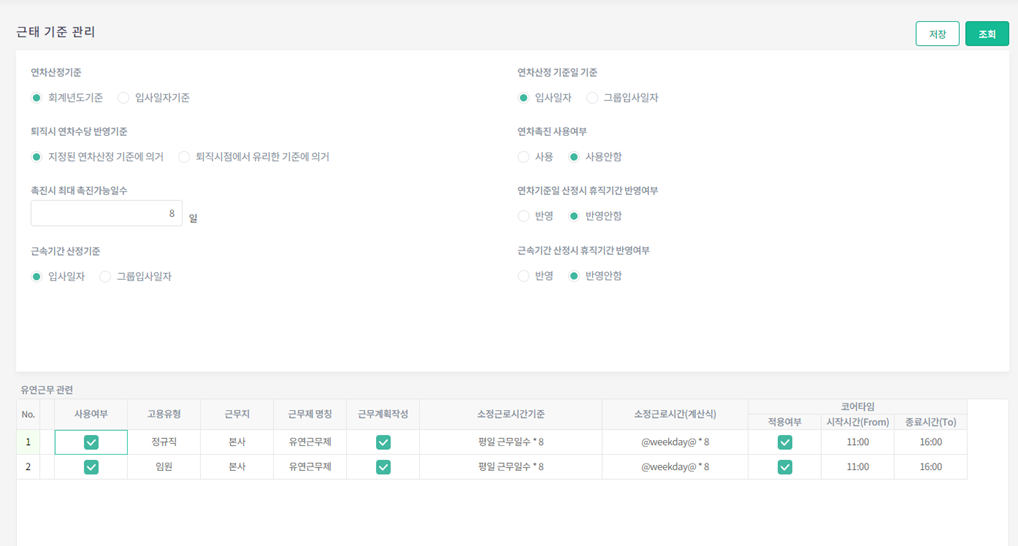Click the 촉진시 최대 촉진가능일수 input field
Image resolution: width=1018 pixels, height=546 pixels.
pyautogui.click(x=106, y=214)
